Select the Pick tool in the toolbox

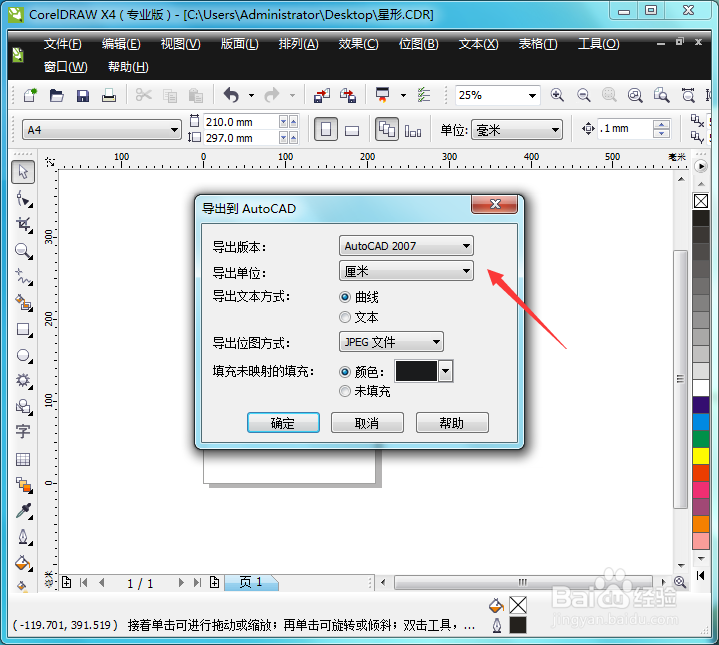point(23,172)
